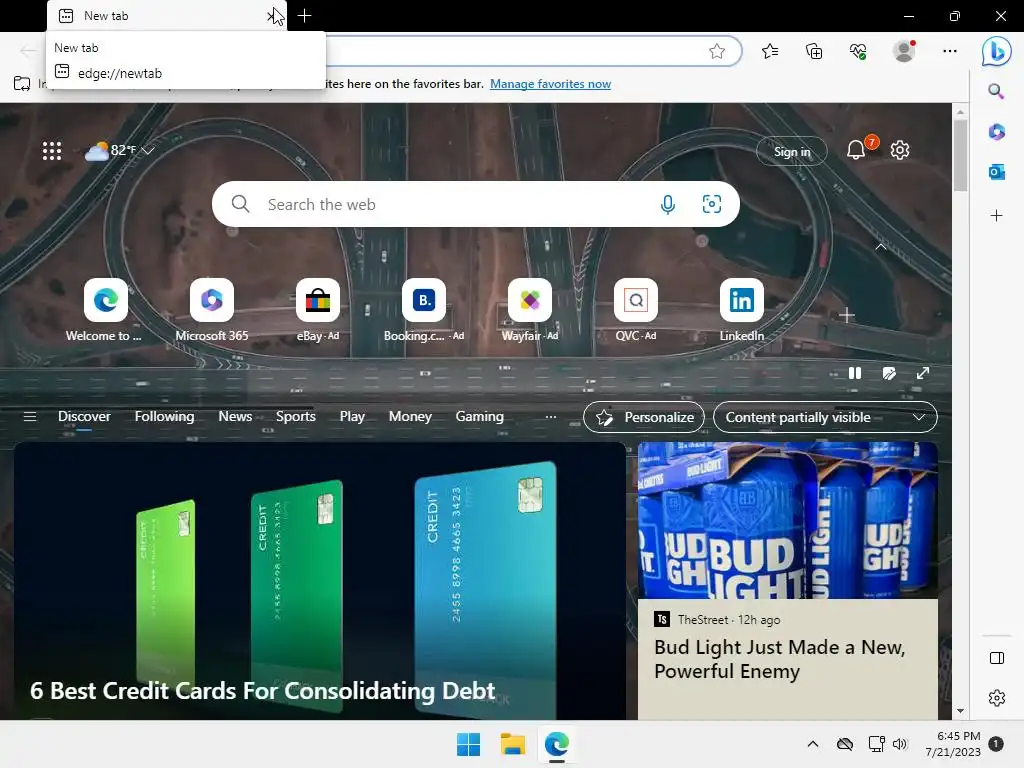Show hidden system tray icons
Viewport: 1024px width, 768px height.
[812, 744]
